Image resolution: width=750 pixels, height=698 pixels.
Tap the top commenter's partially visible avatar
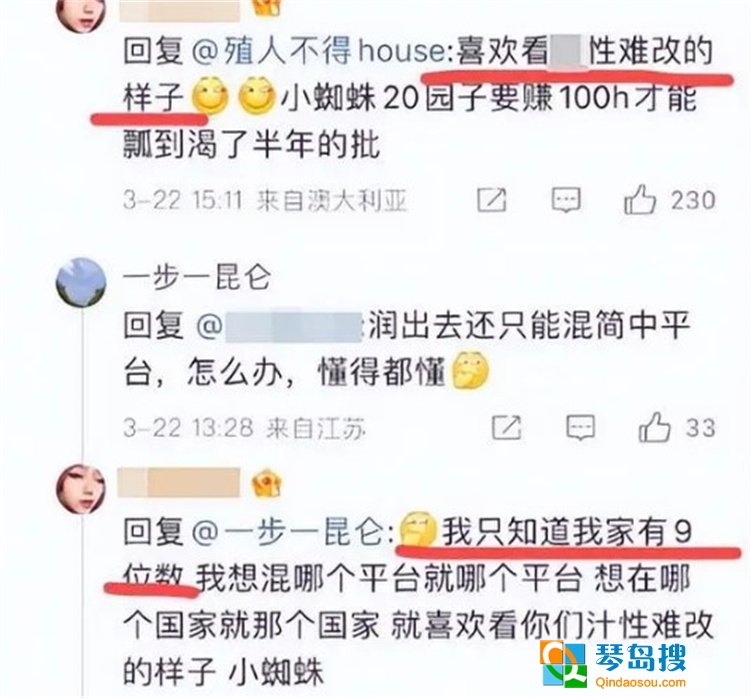pos(81,14)
